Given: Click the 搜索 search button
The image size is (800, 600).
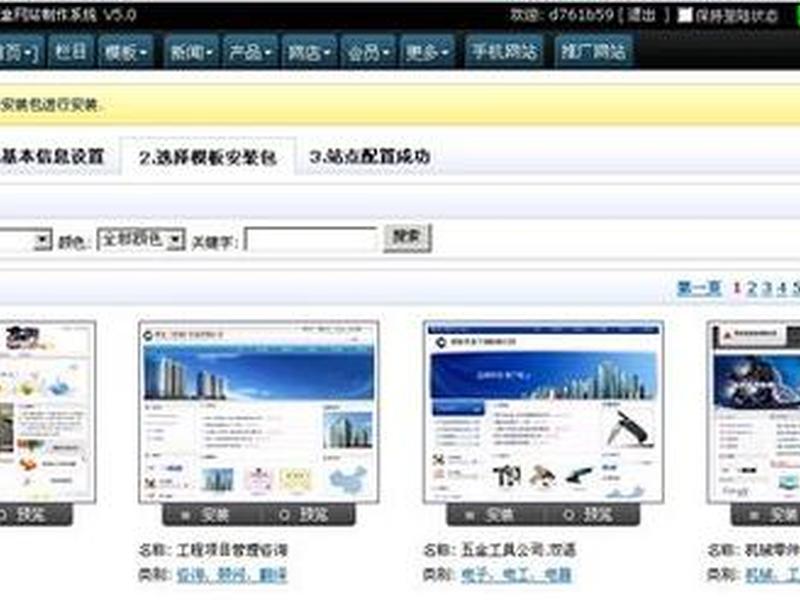Looking at the screenshot, I should (x=407, y=238).
